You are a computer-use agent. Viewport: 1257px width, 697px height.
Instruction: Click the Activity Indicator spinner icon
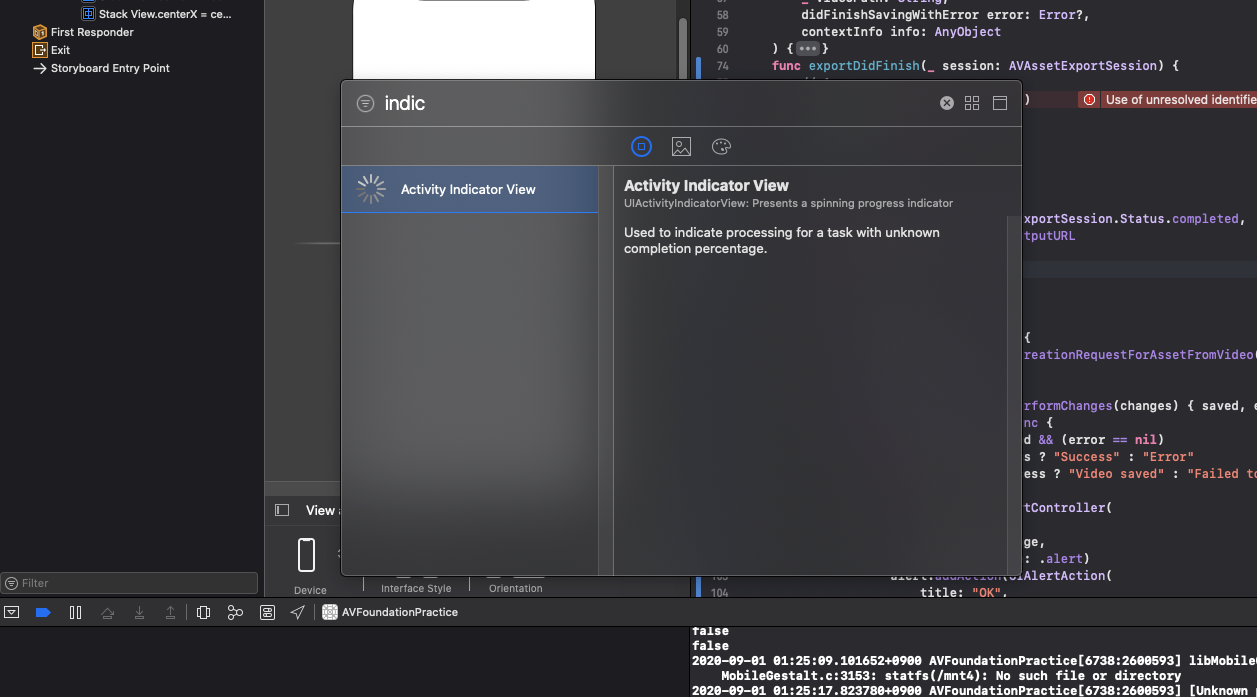coord(371,189)
